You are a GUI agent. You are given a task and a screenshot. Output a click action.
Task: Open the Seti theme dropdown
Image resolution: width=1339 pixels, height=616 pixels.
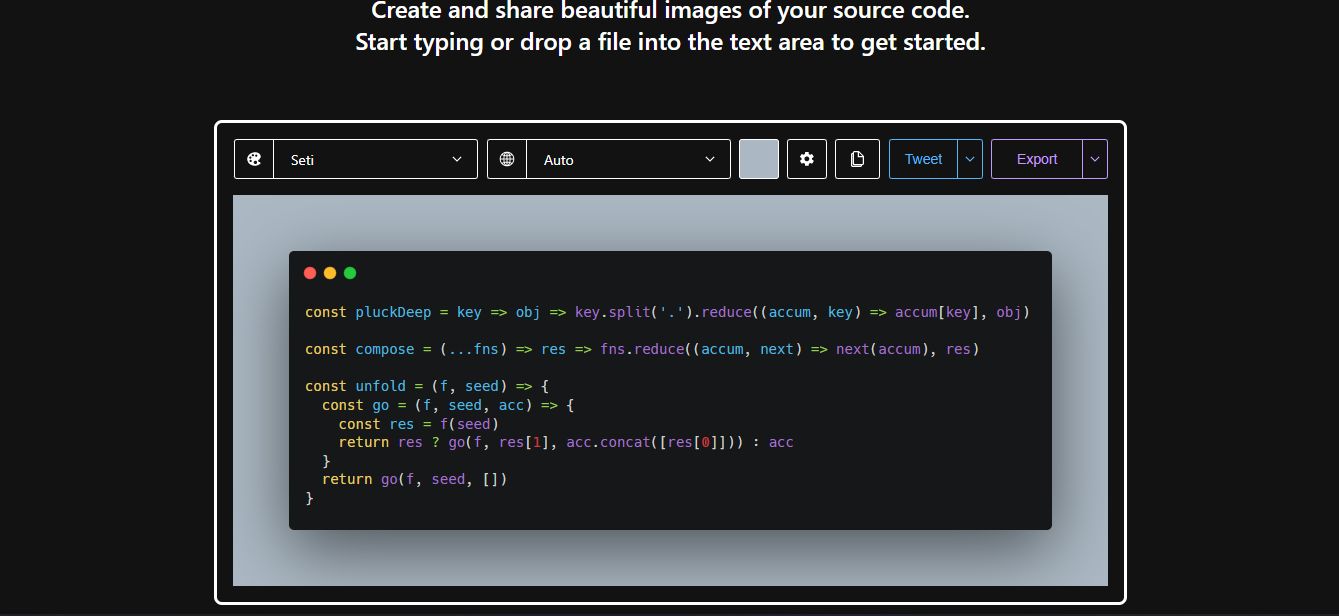(375, 159)
